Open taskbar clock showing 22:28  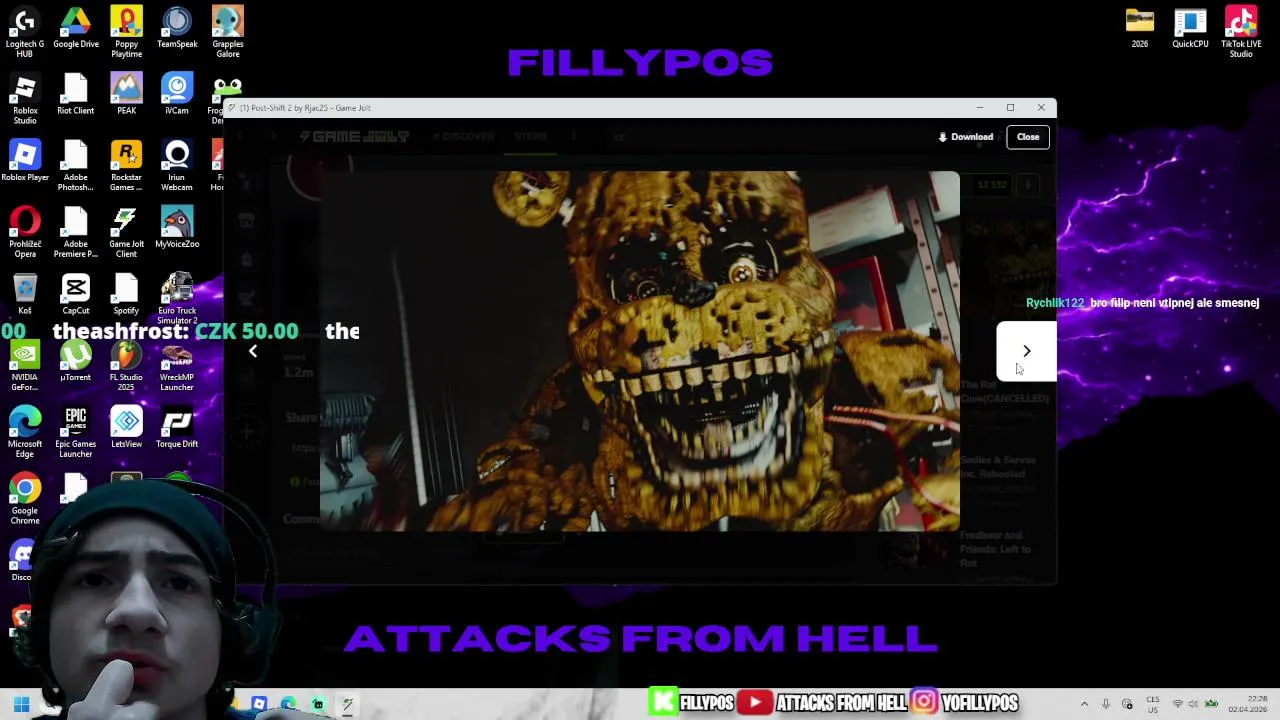coord(1248,704)
